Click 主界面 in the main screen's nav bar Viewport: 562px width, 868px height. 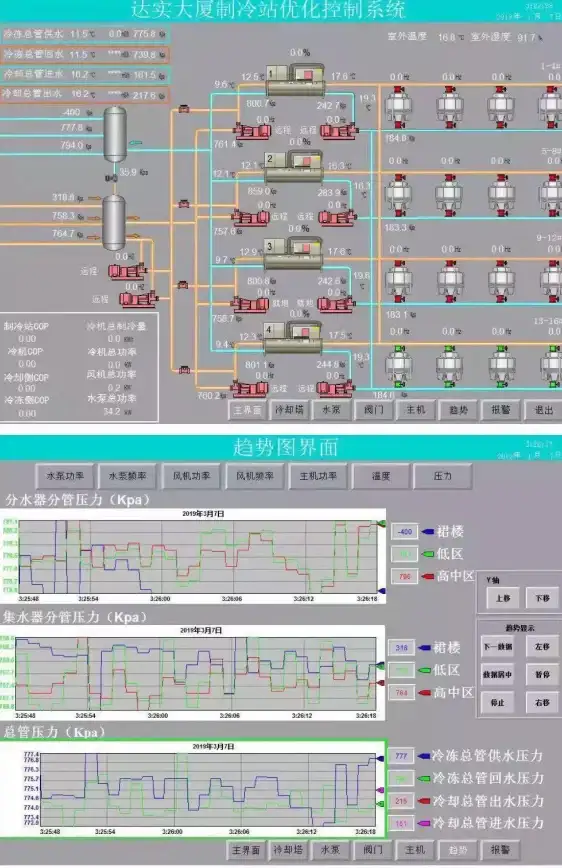(247, 410)
